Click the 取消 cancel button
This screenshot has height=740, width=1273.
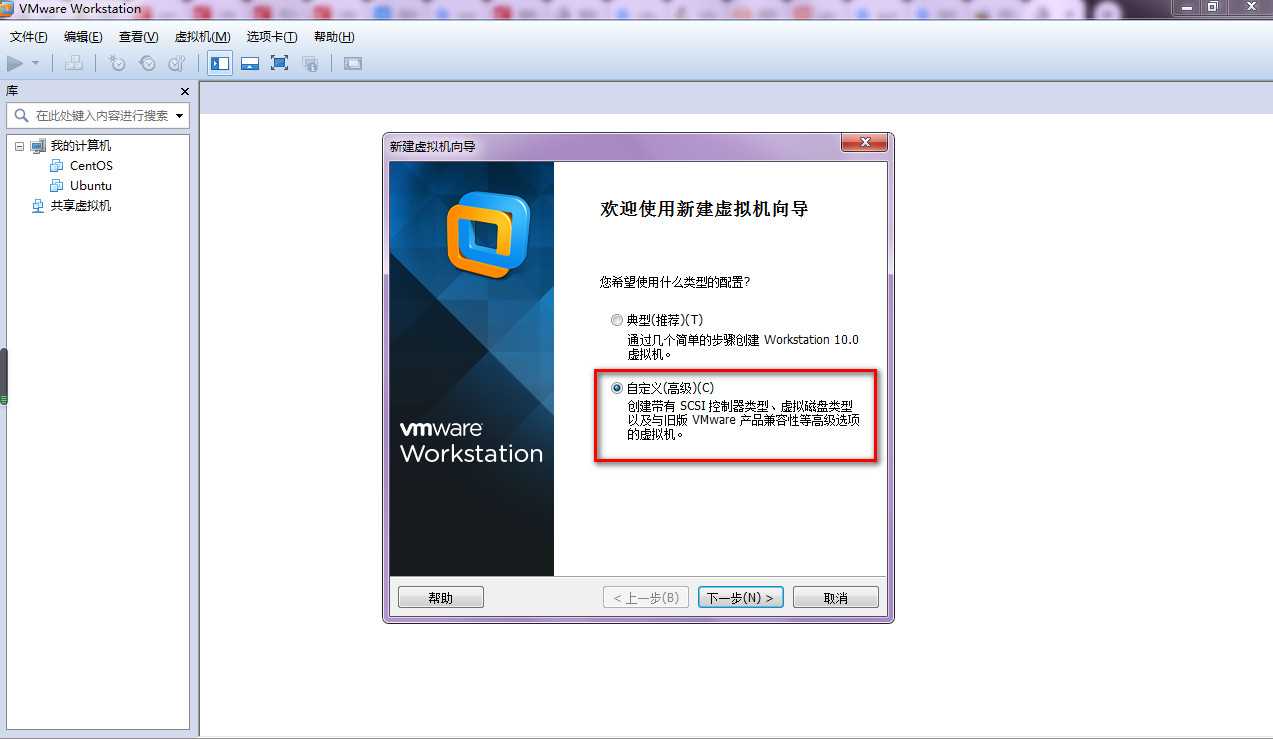(x=836, y=598)
